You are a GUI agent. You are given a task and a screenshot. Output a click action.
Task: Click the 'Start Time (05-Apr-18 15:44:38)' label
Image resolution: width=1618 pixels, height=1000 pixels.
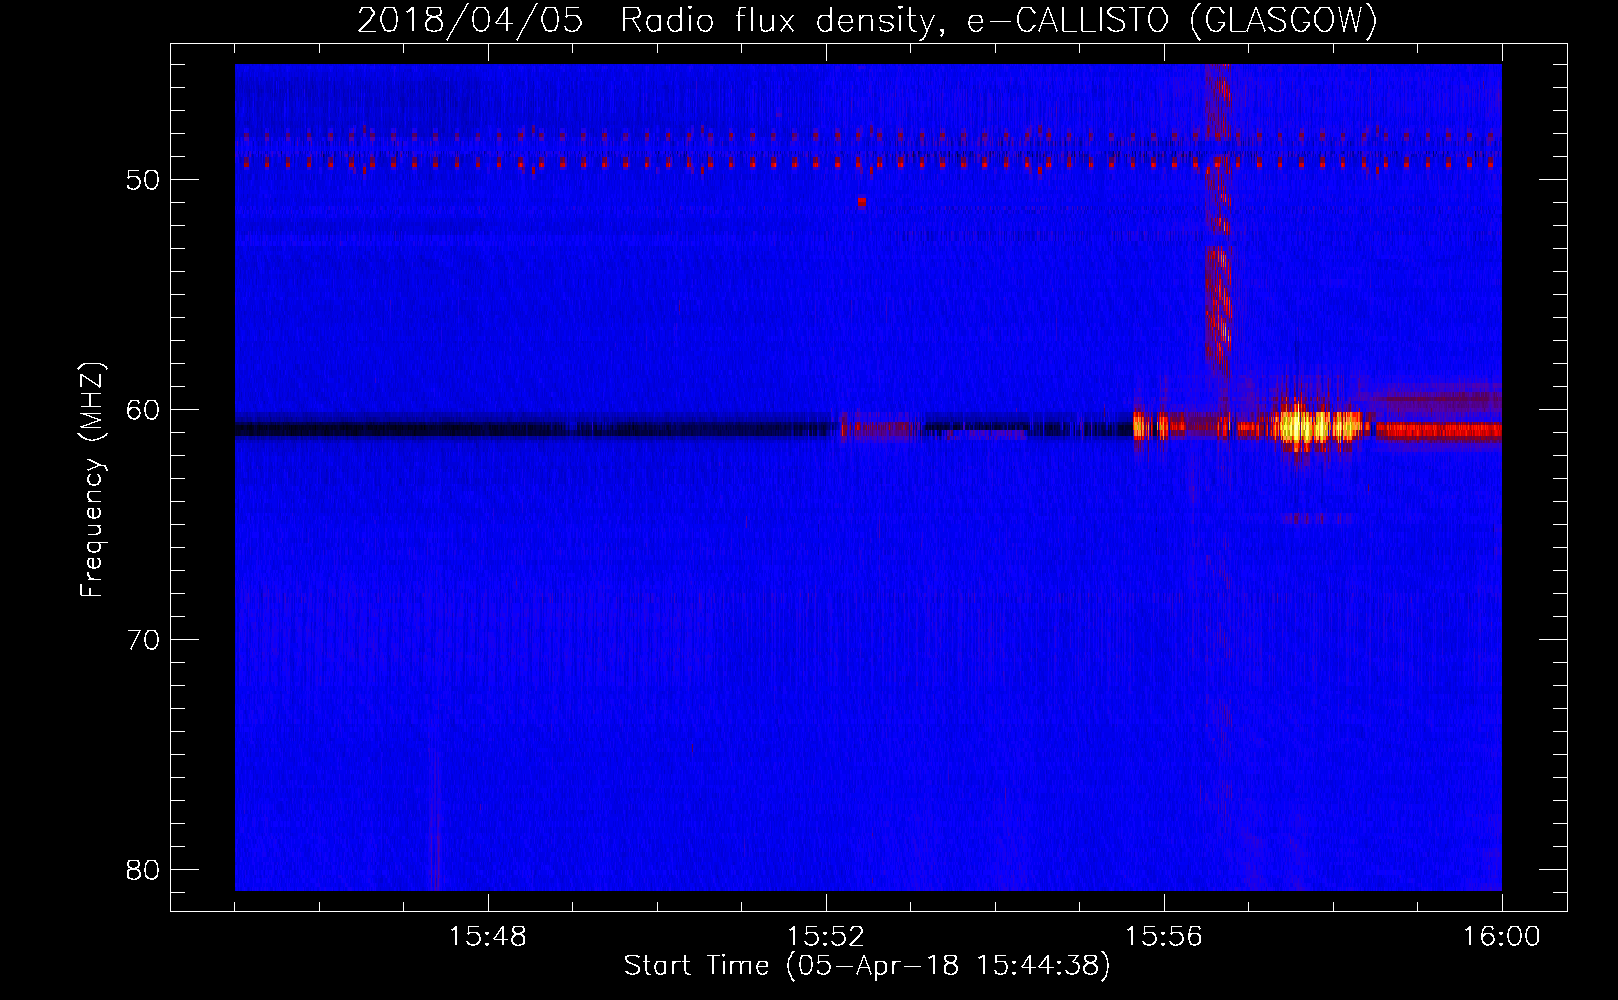[867, 966]
